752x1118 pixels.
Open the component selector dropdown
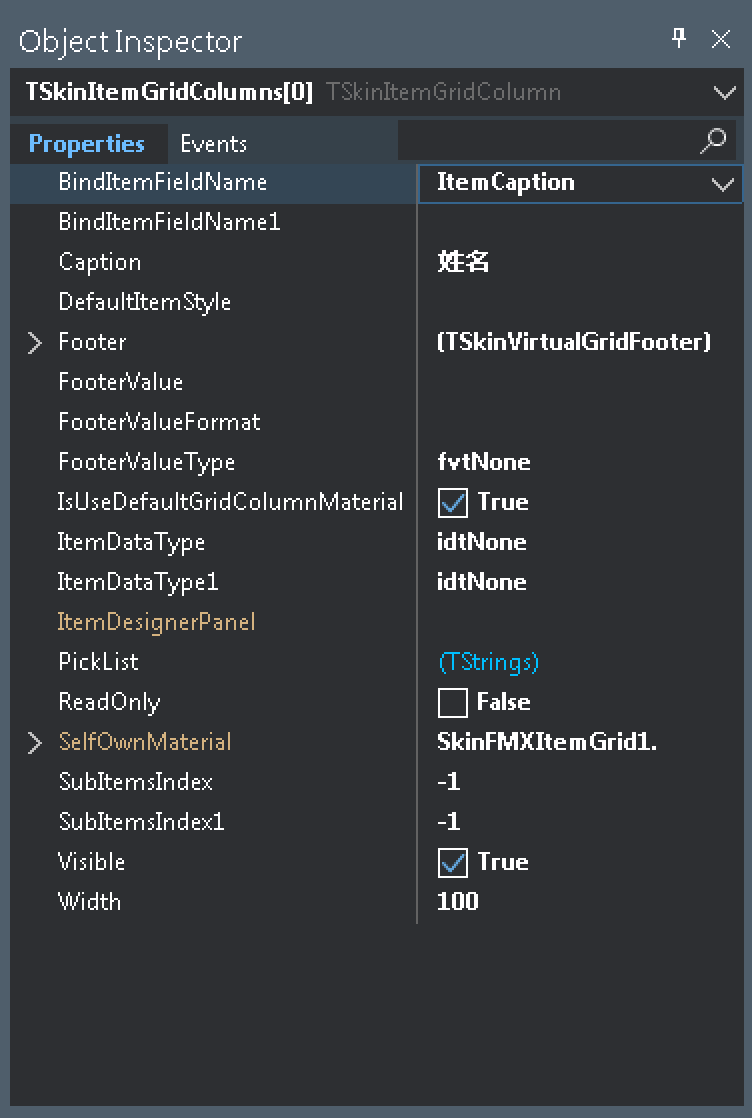click(x=725, y=93)
